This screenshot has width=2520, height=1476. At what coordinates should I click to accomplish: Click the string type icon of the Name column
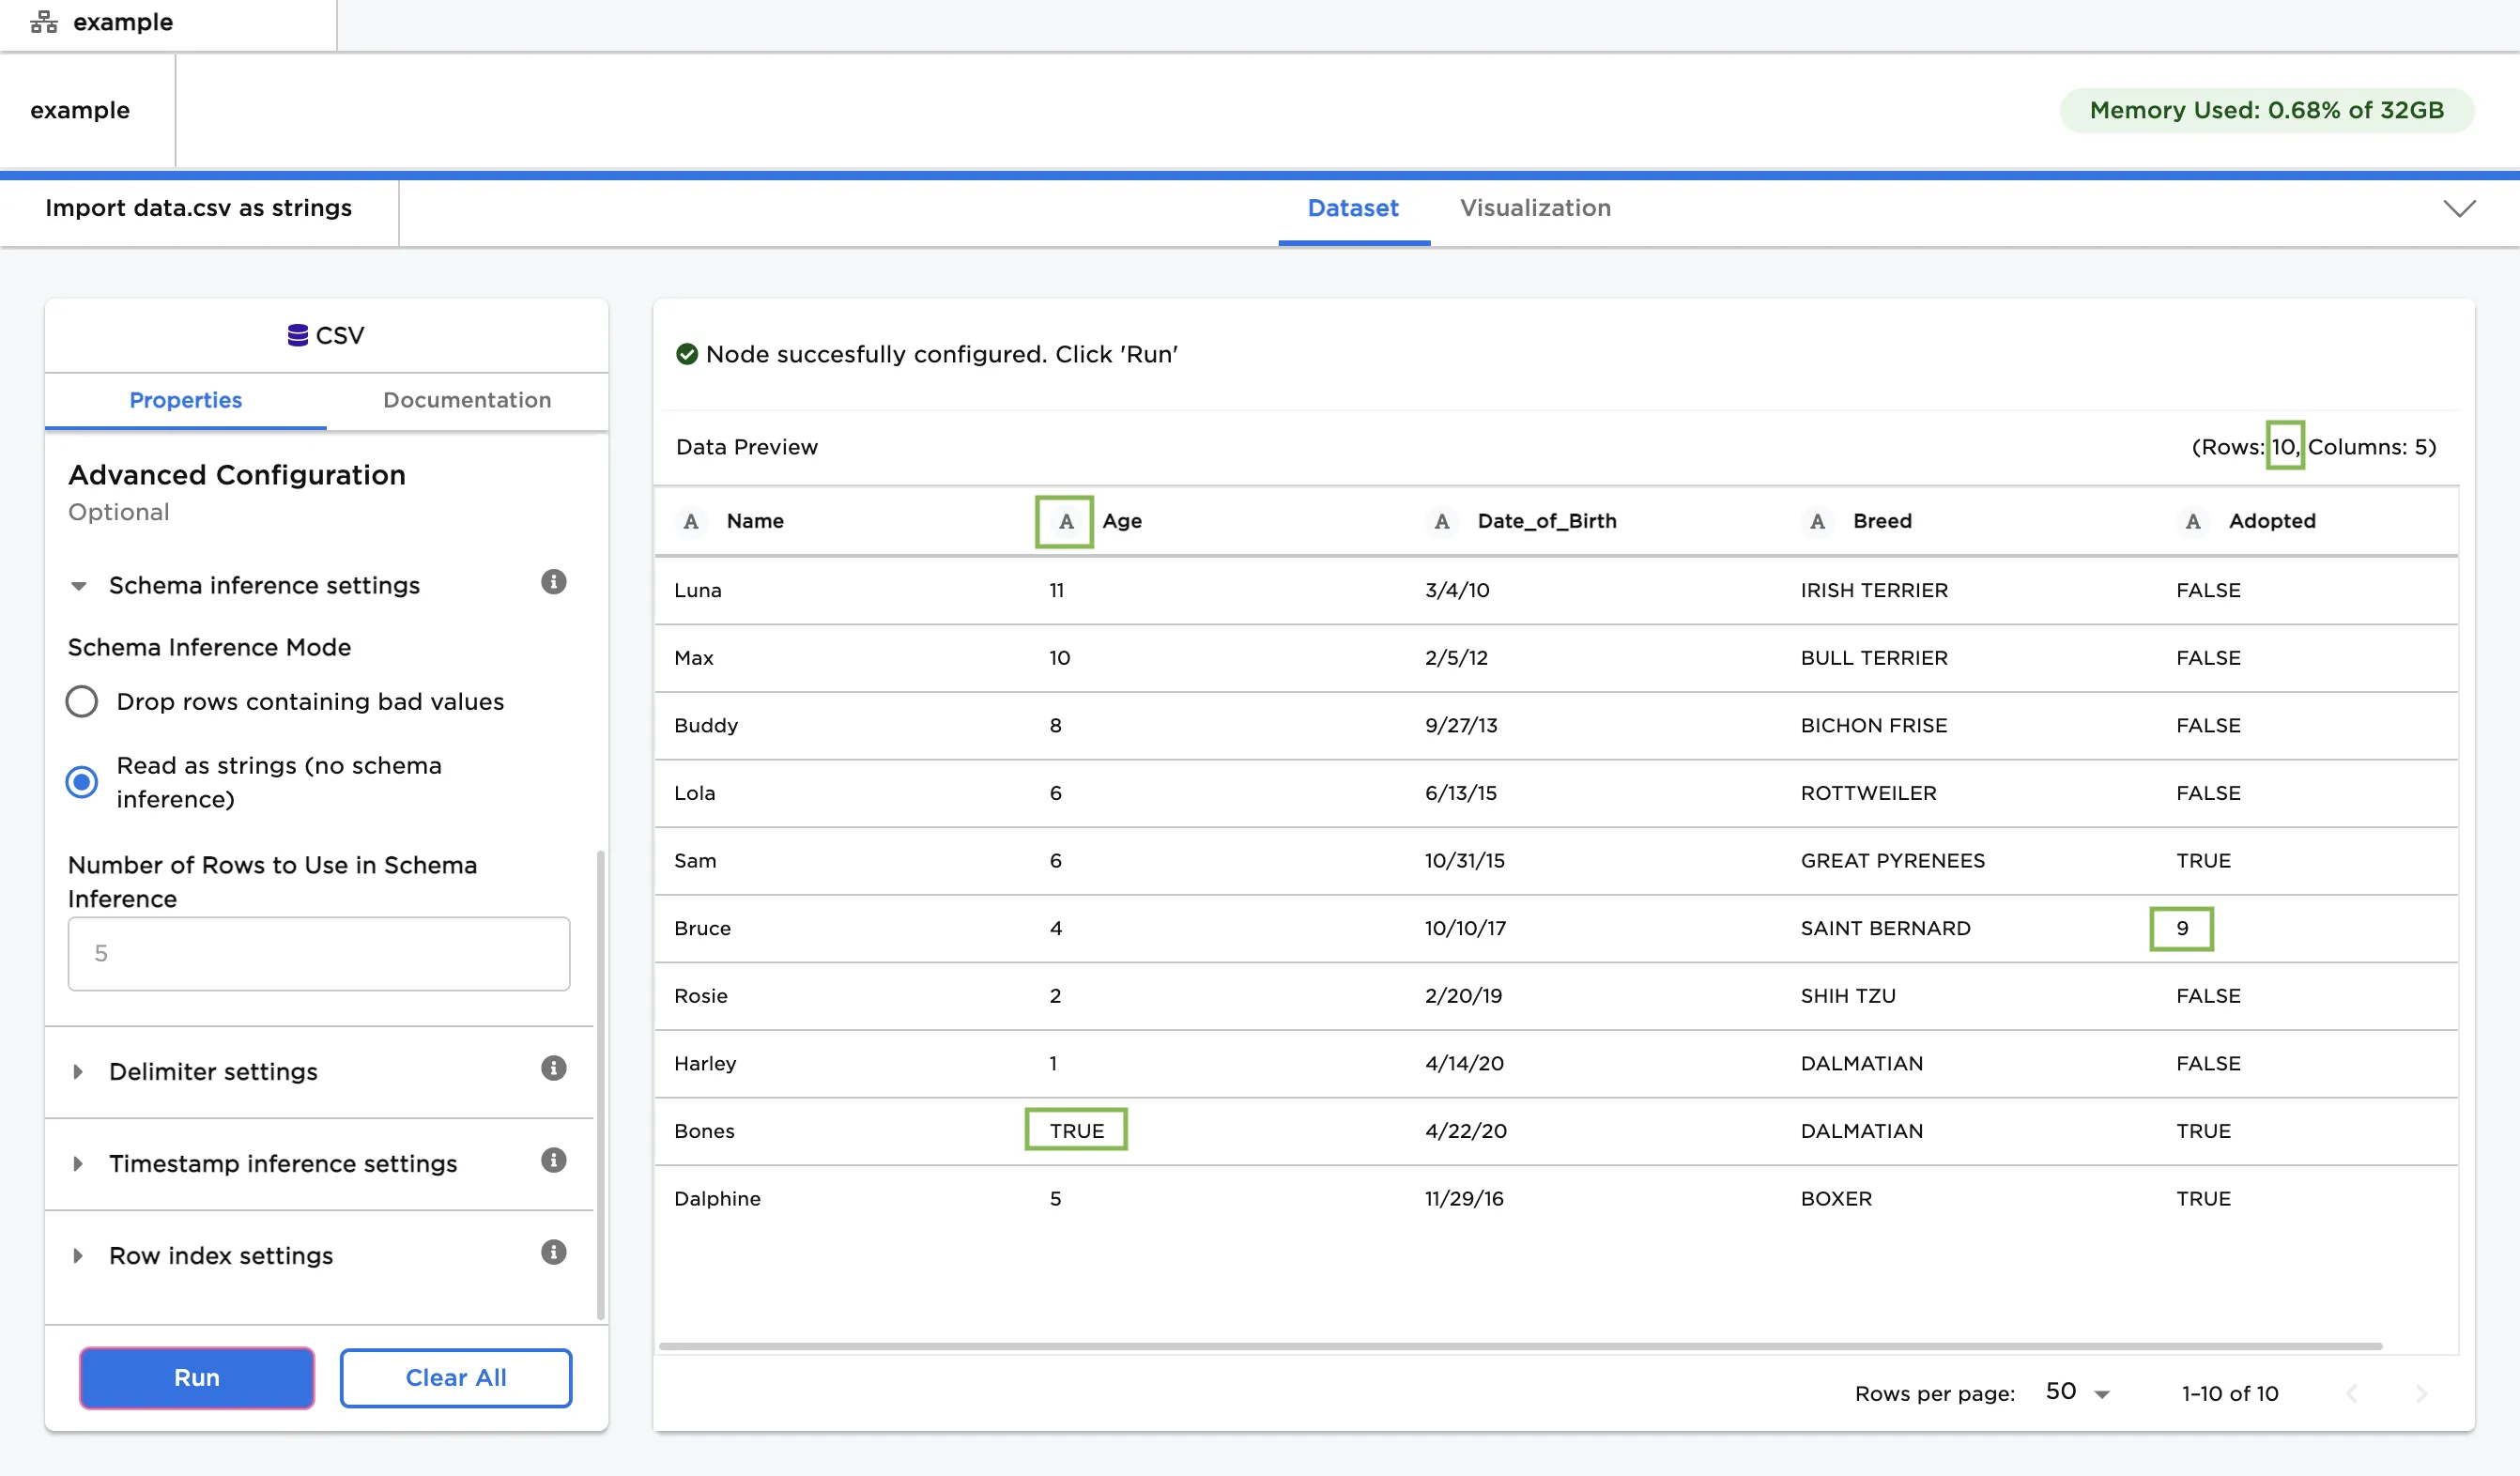[690, 521]
